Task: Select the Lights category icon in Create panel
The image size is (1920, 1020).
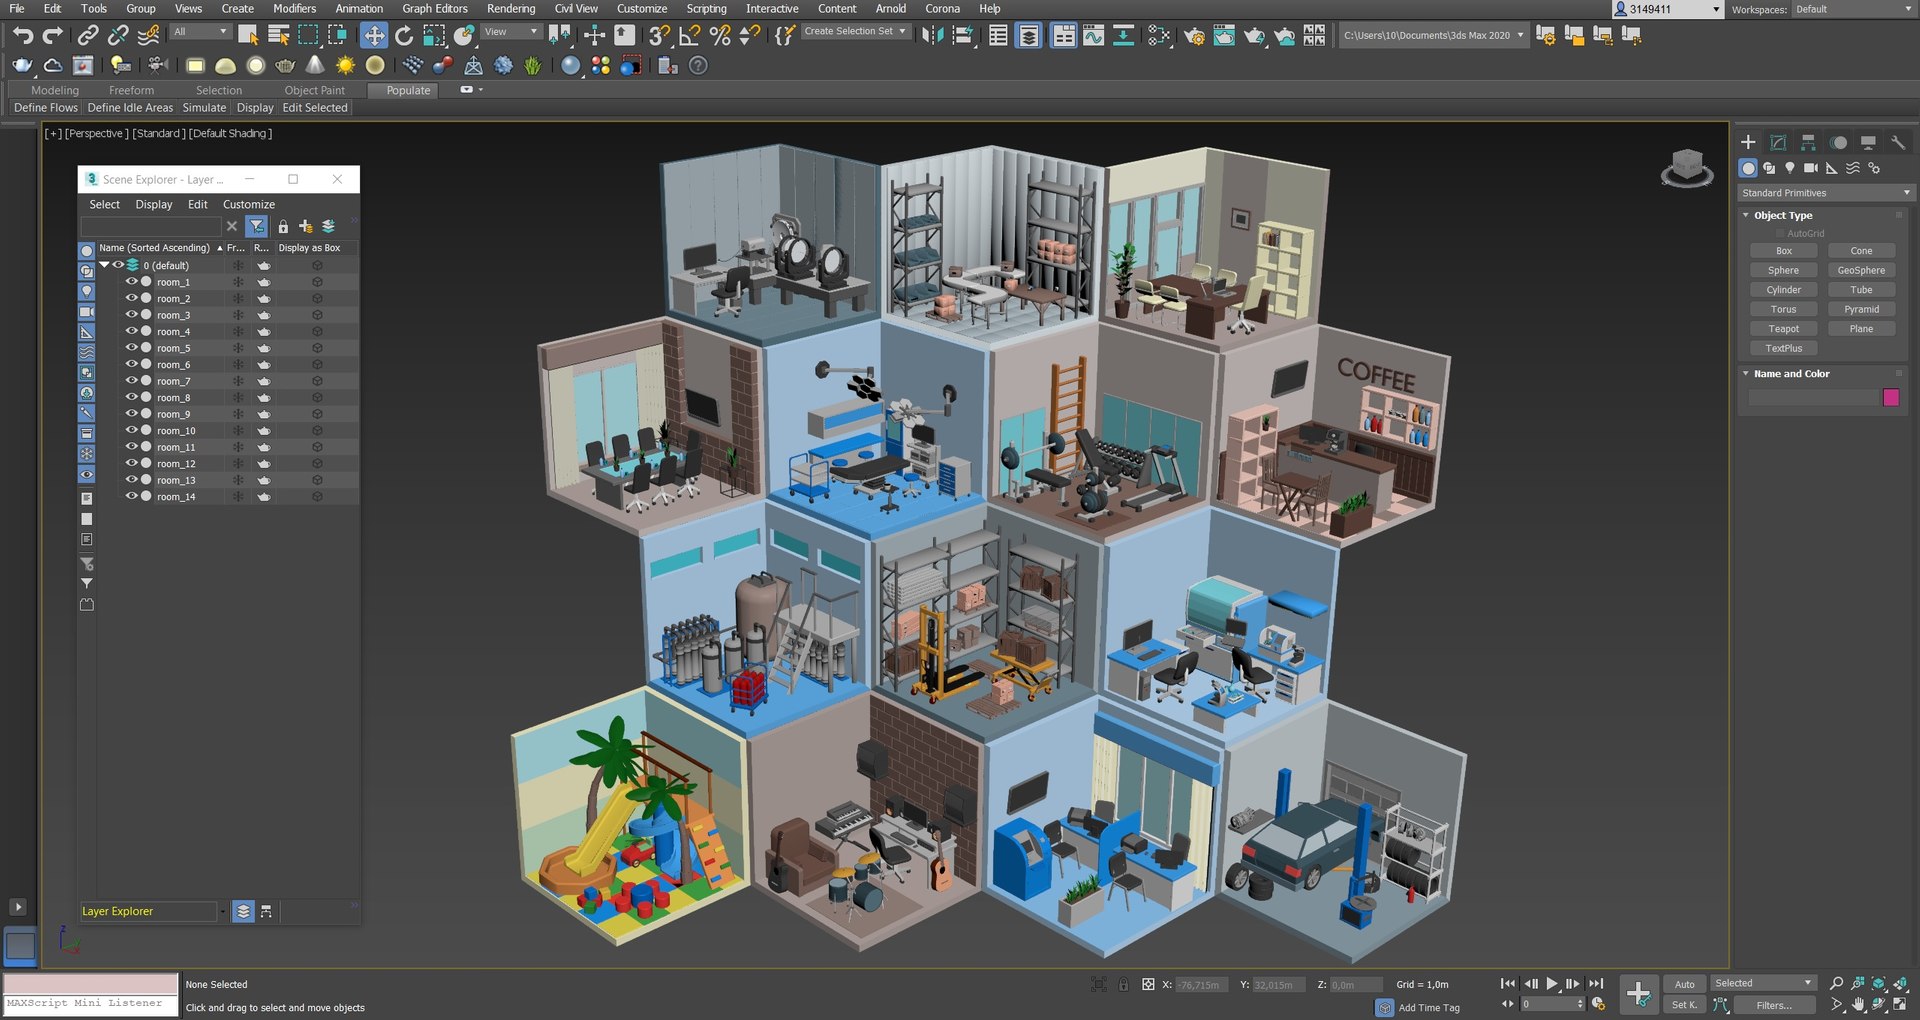Action: point(1790,168)
